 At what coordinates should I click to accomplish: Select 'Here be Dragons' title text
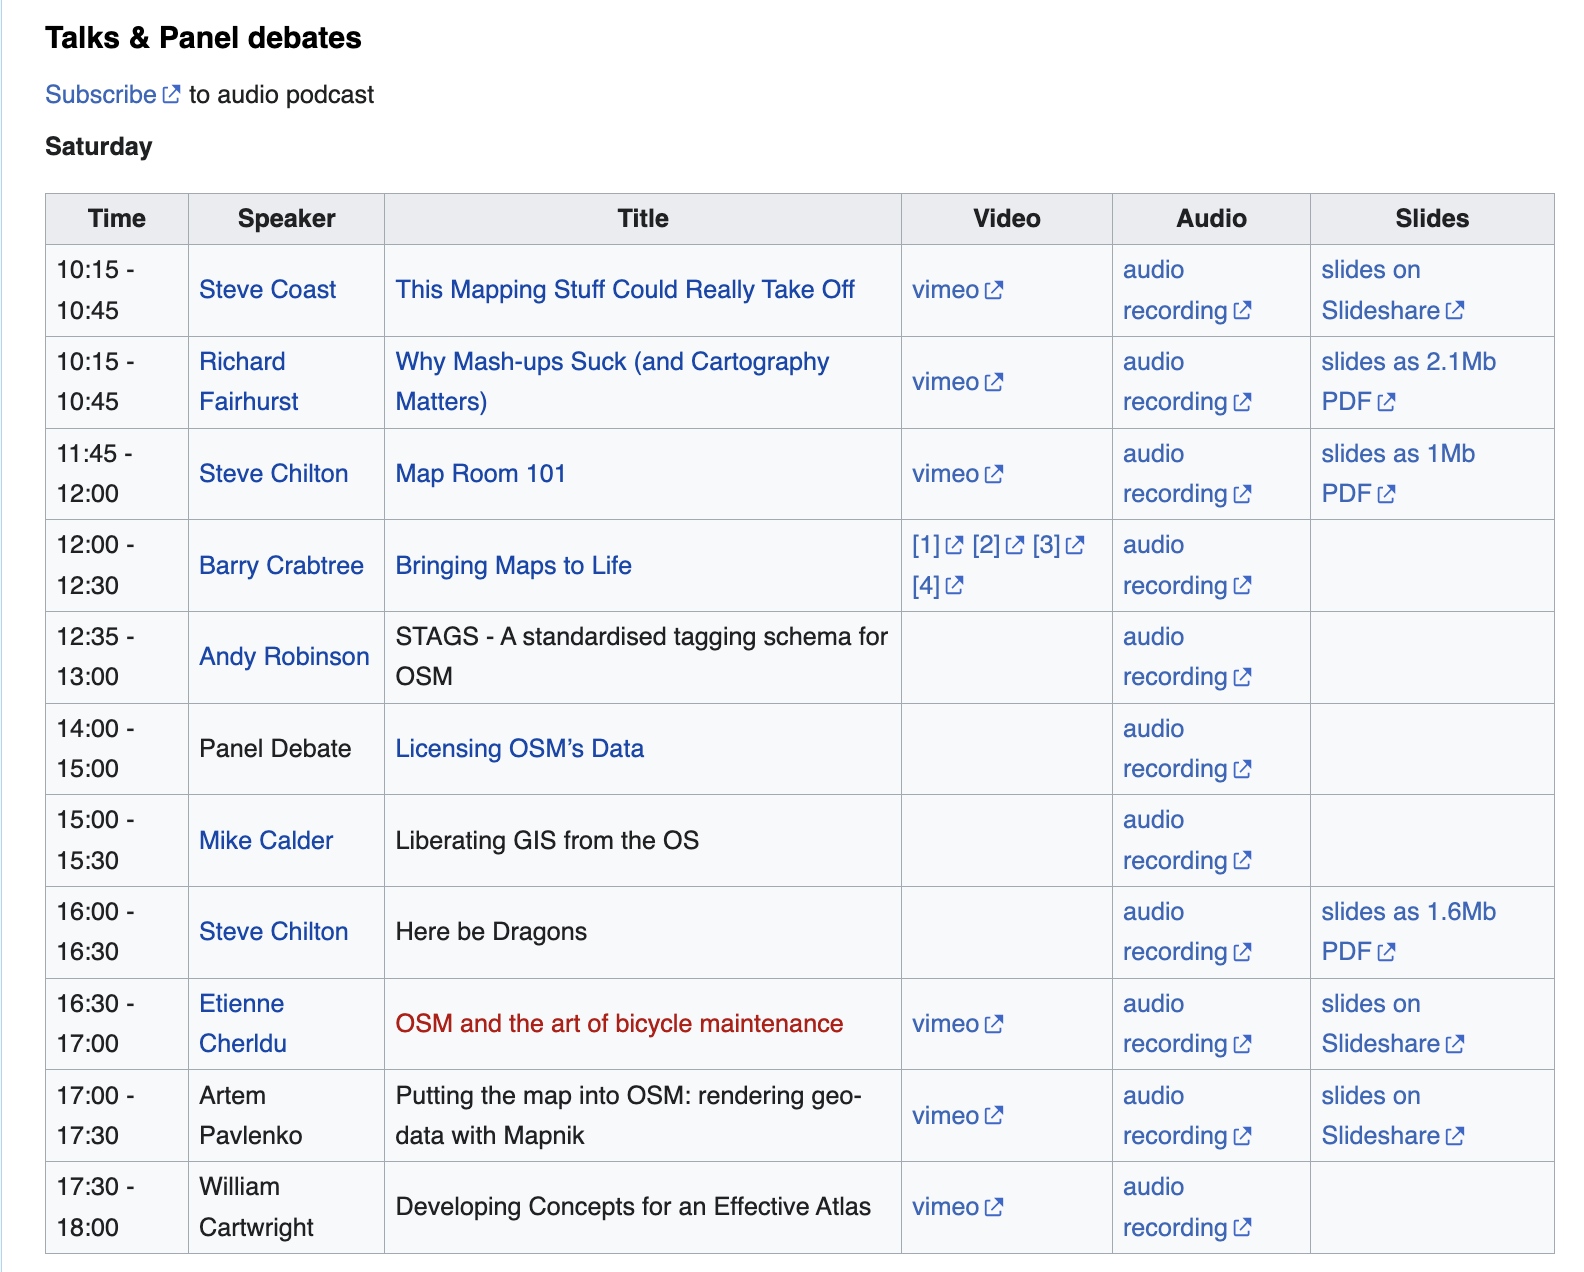(x=491, y=932)
